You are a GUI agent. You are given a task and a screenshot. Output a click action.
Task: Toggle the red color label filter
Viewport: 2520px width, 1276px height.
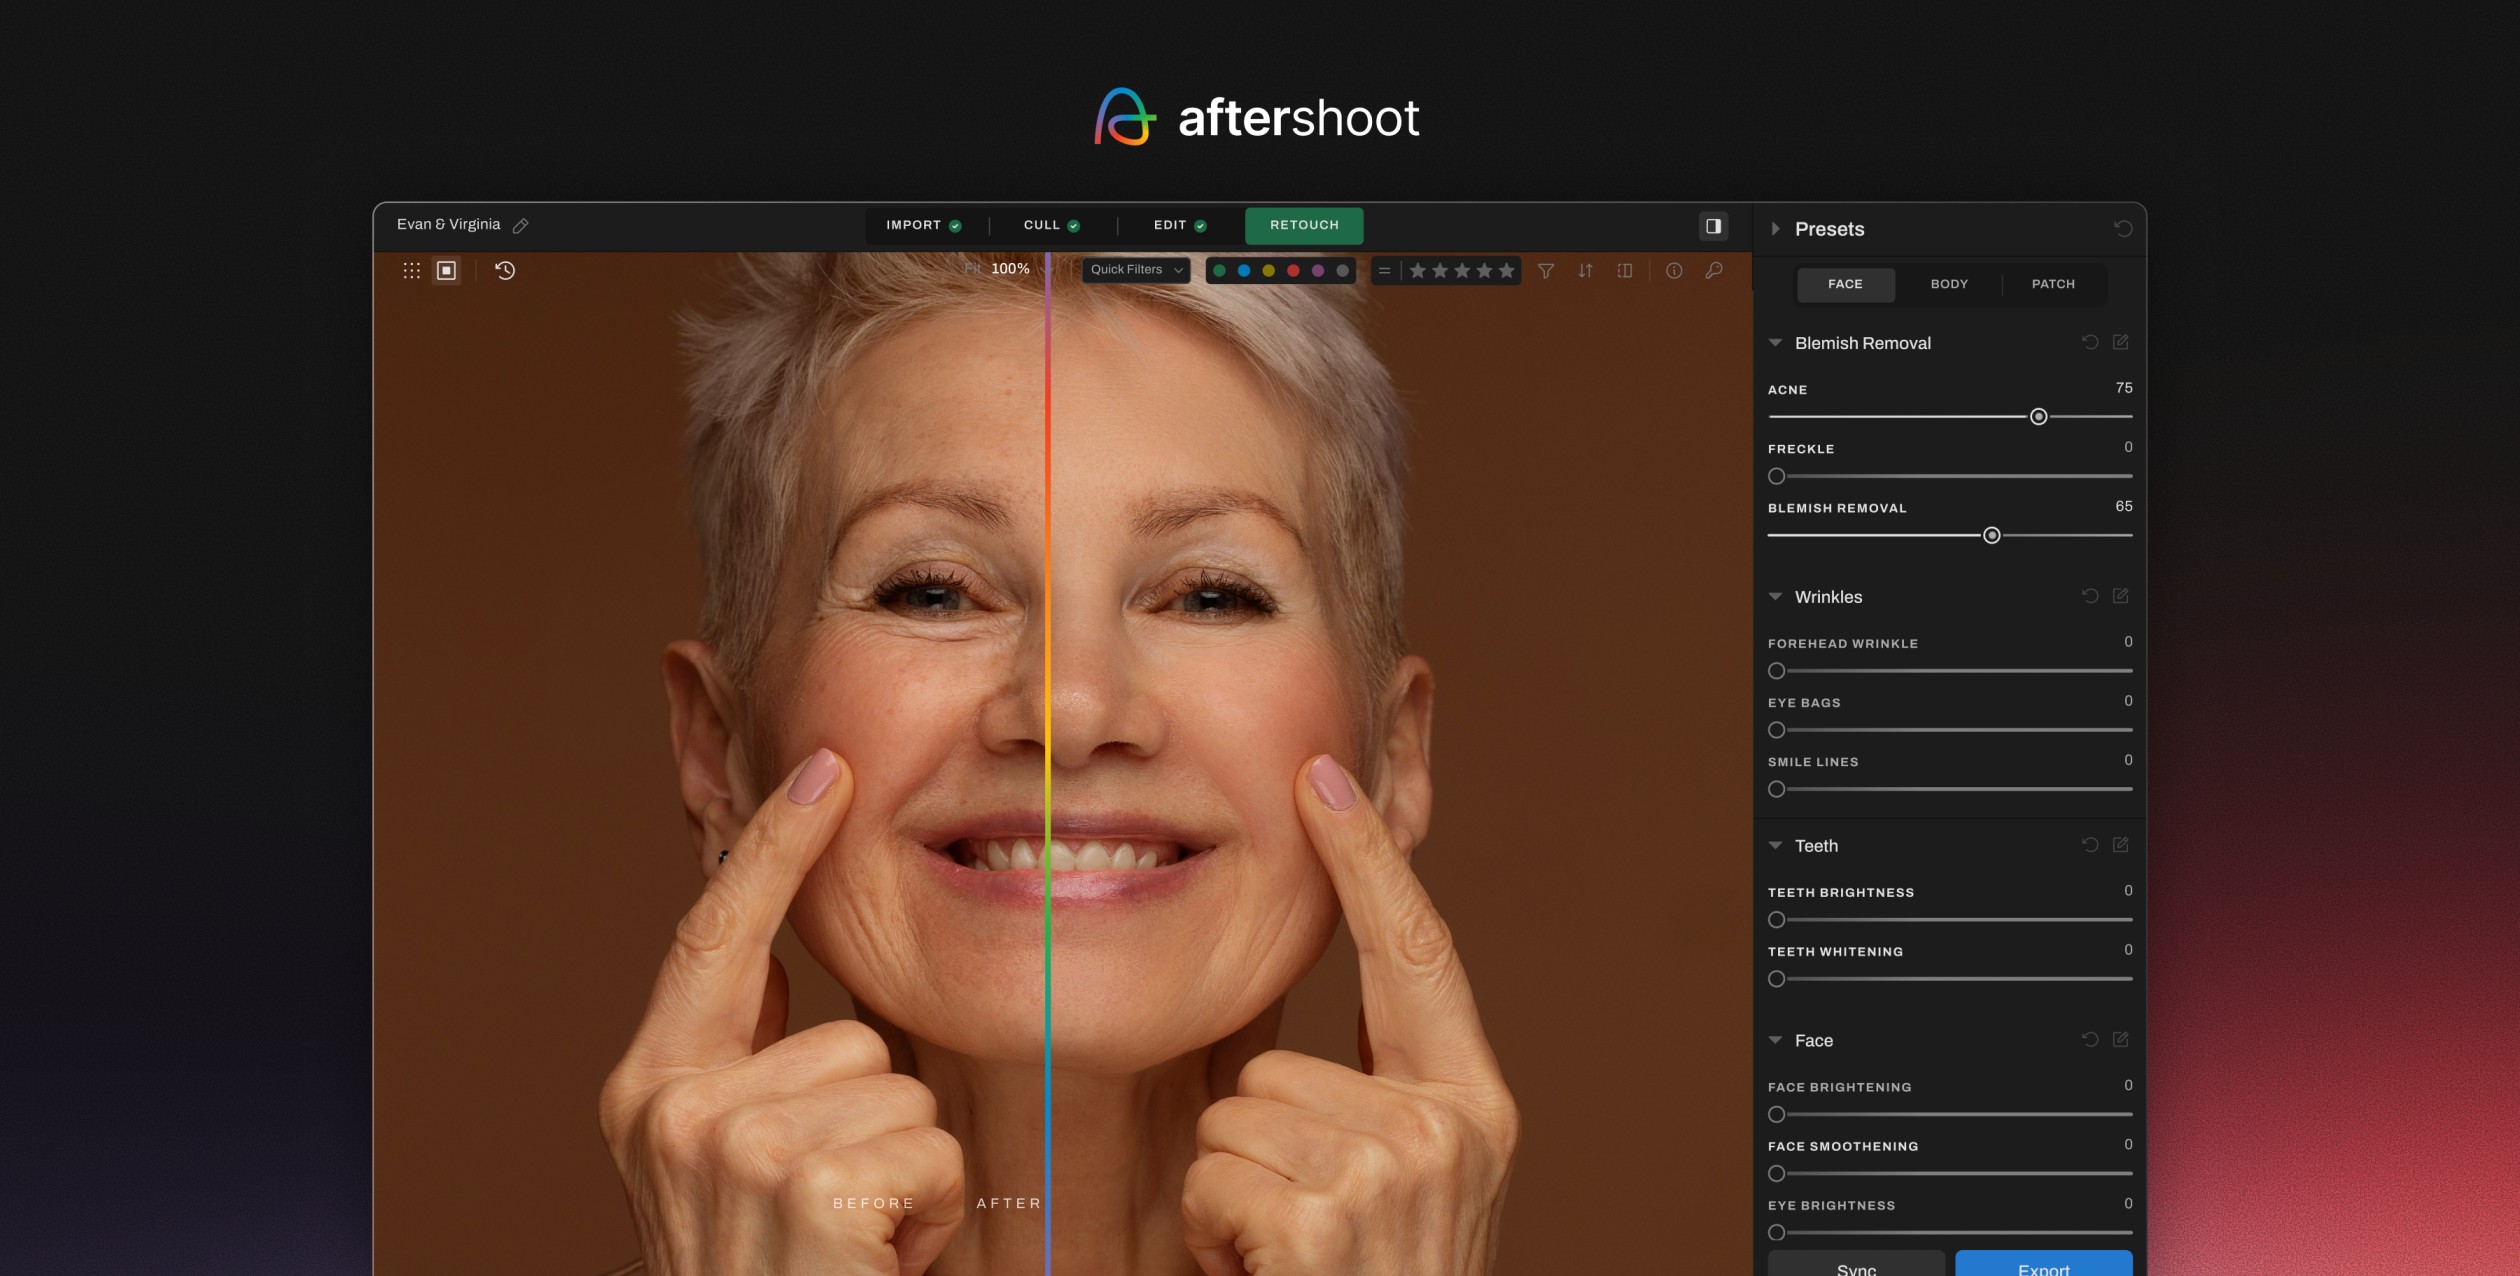1293,270
